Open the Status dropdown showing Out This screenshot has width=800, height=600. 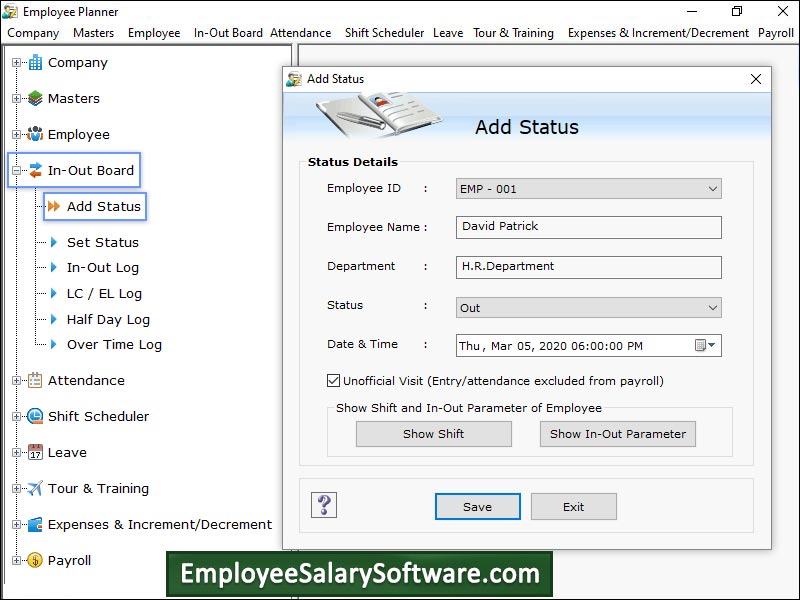[712, 308]
